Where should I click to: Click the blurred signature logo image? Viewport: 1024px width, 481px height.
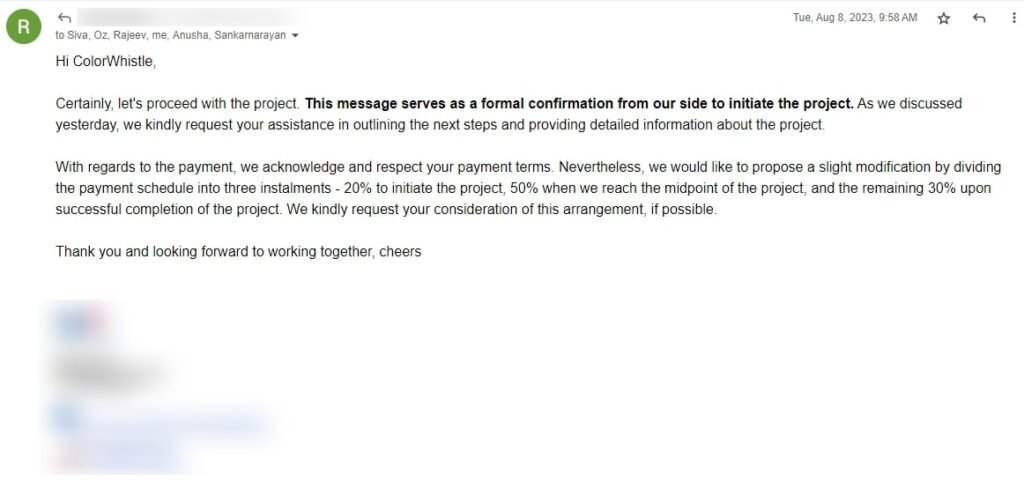pyautogui.click(x=80, y=323)
